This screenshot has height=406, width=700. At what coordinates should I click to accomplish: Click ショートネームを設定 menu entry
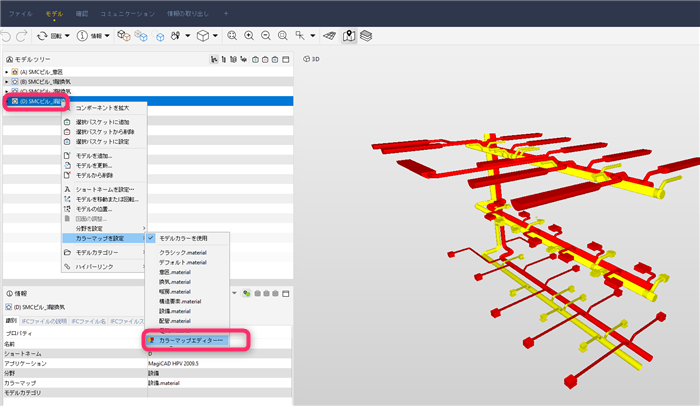pyautogui.click(x=104, y=189)
